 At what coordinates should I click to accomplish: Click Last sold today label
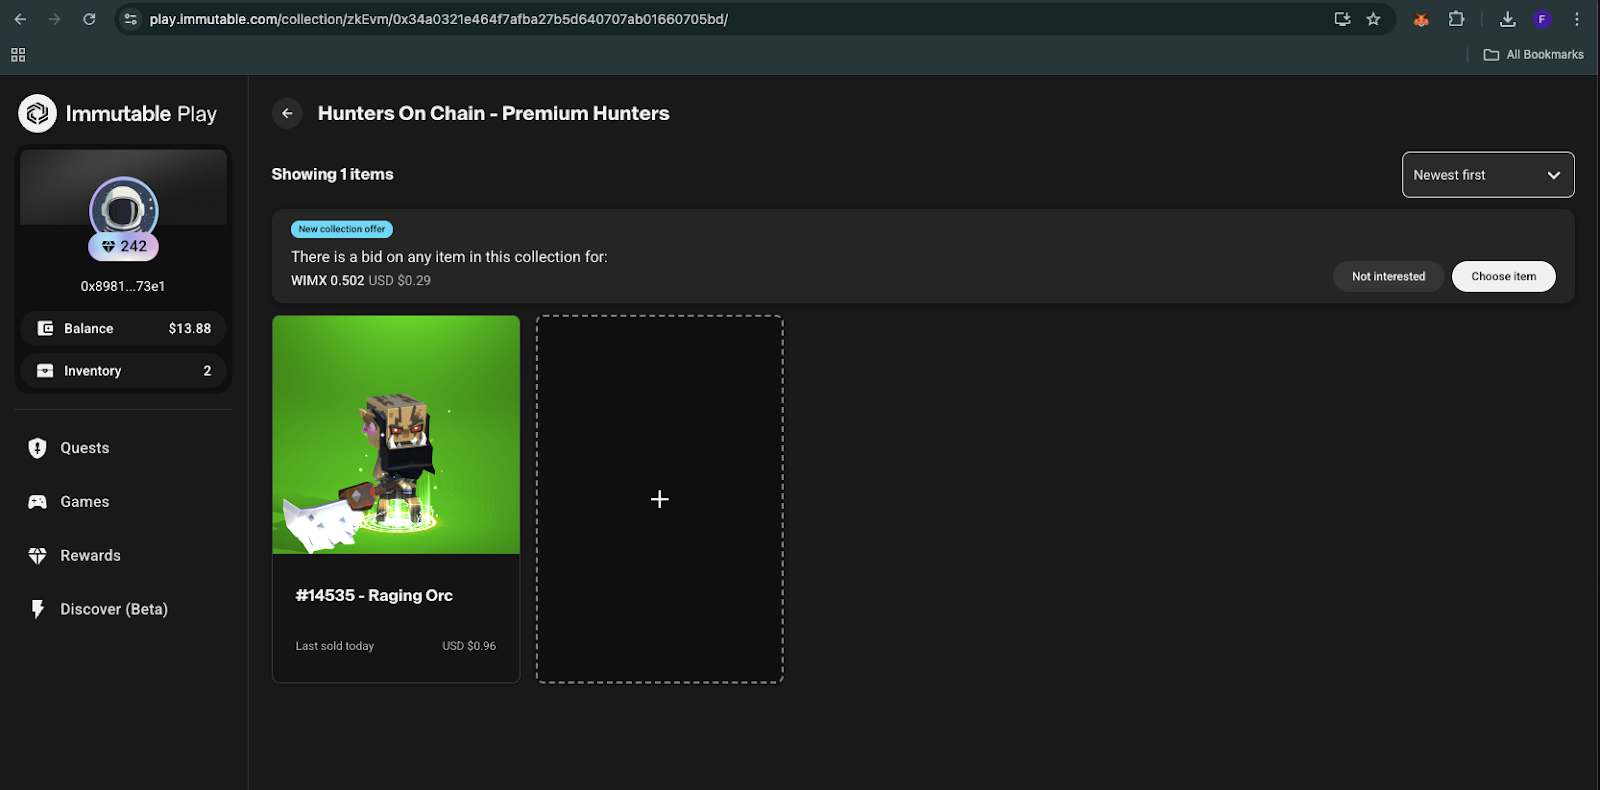click(x=335, y=646)
